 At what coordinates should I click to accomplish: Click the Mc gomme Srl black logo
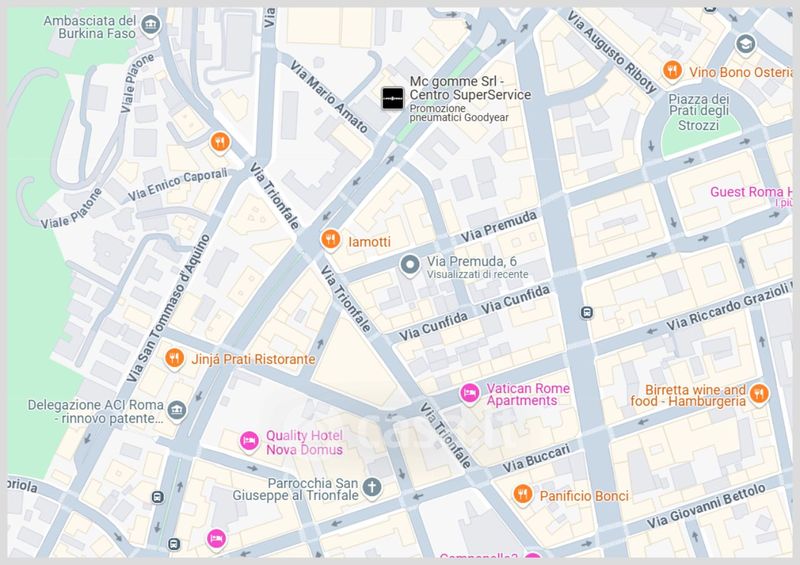click(393, 98)
